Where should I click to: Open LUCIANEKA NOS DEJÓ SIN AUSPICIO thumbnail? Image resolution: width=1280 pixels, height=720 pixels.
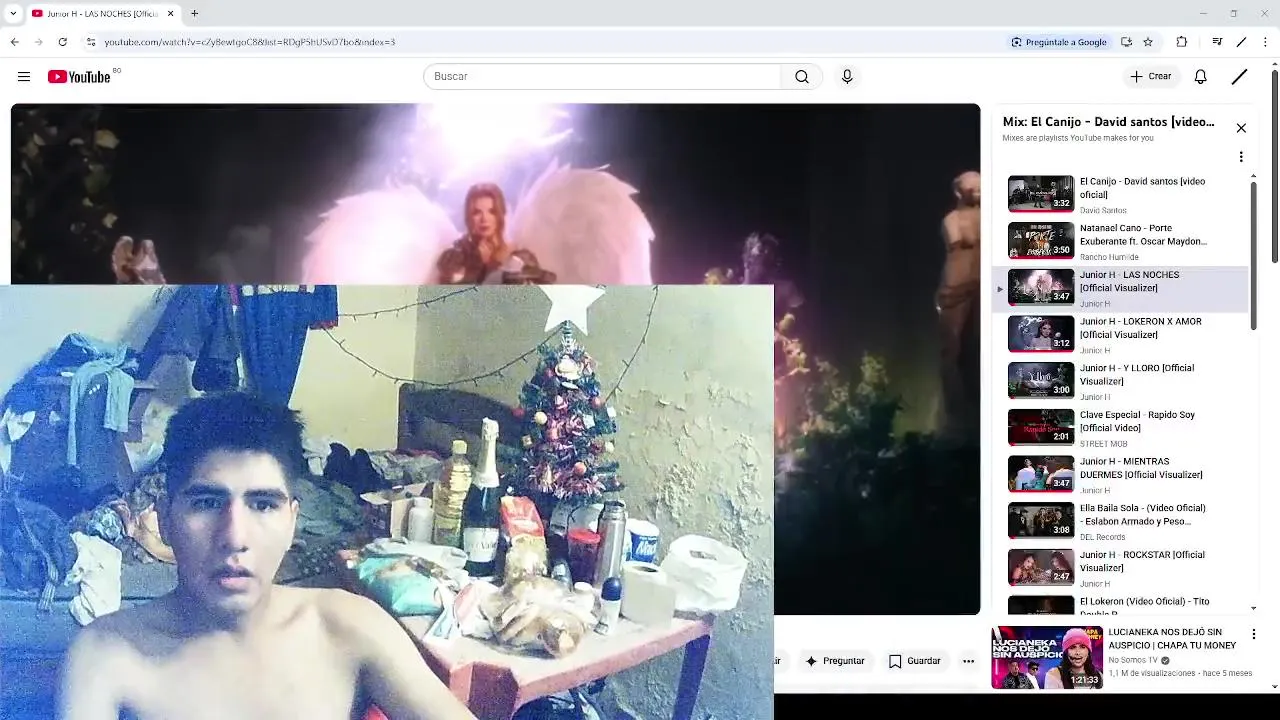pos(1047,658)
